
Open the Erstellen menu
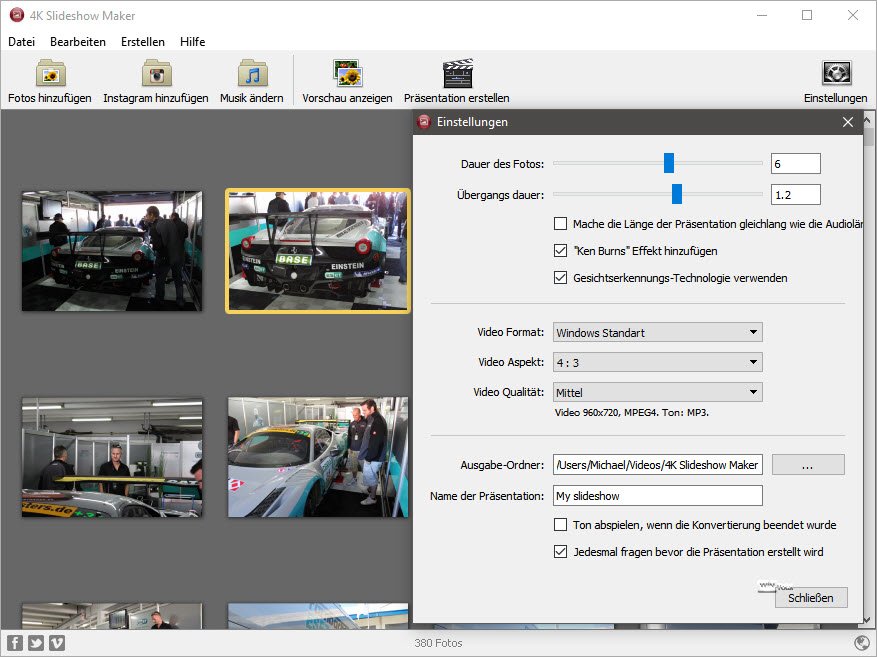143,42
